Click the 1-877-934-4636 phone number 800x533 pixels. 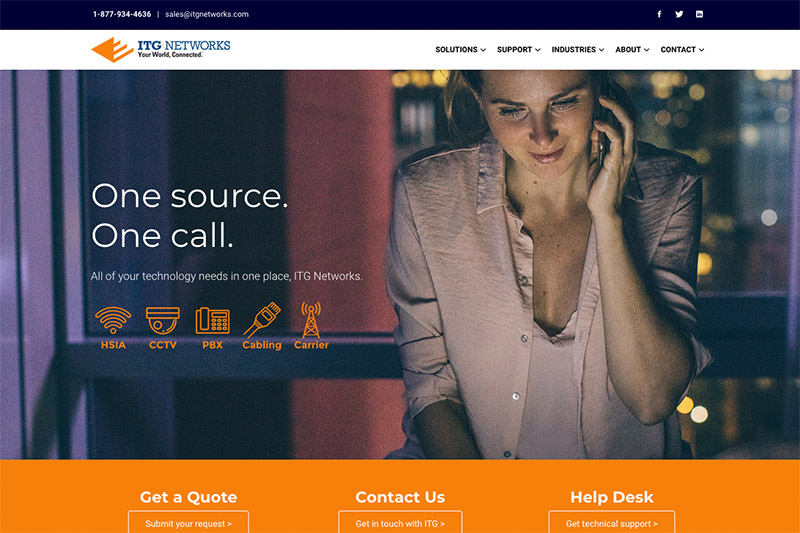coord(122,14)
